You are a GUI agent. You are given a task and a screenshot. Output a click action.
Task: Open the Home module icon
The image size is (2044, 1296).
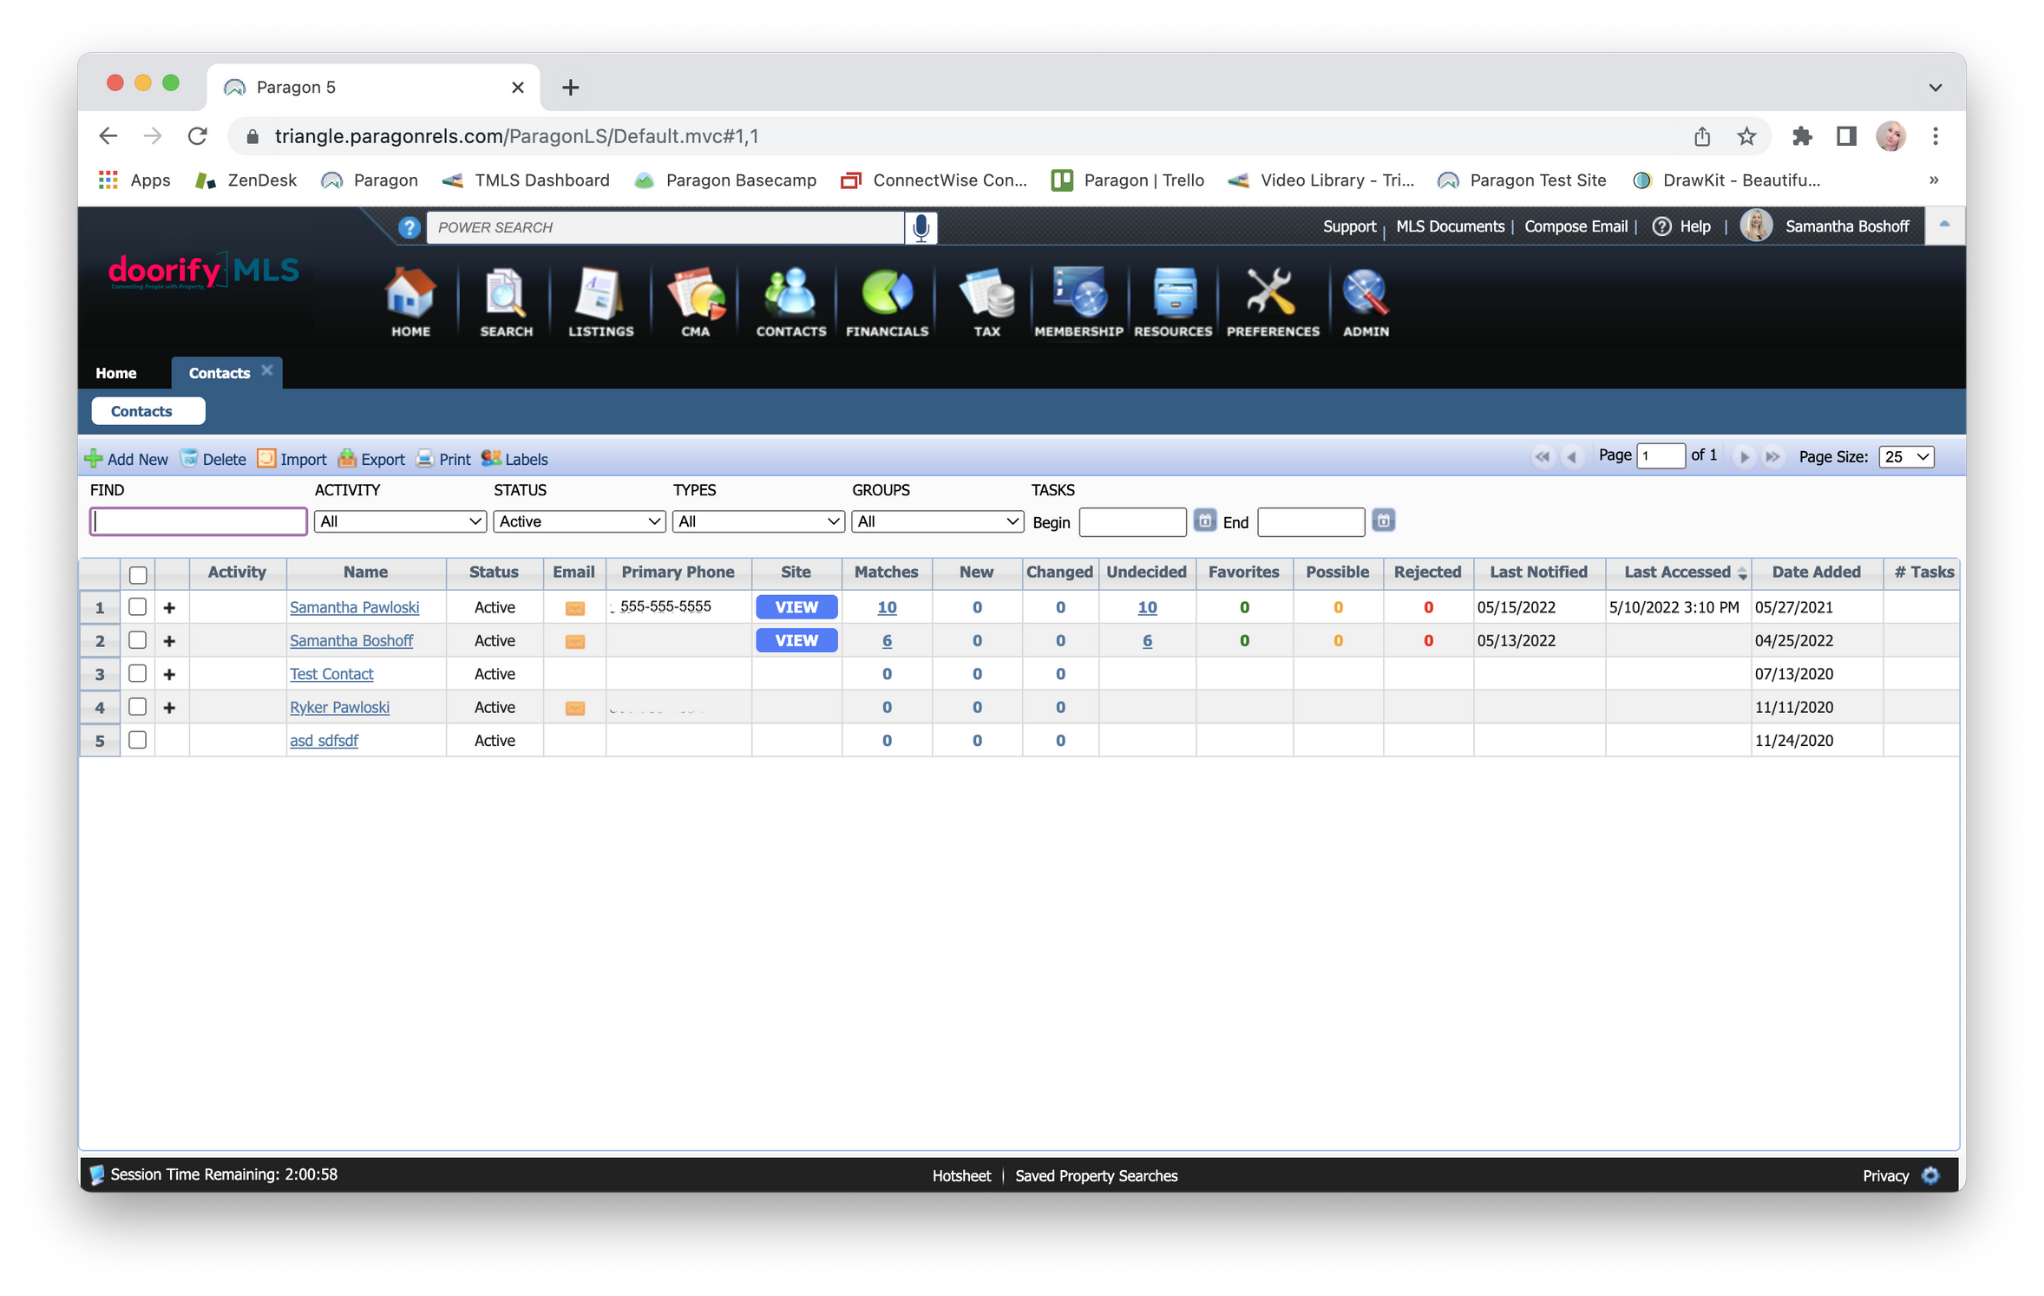pos(410,302)
